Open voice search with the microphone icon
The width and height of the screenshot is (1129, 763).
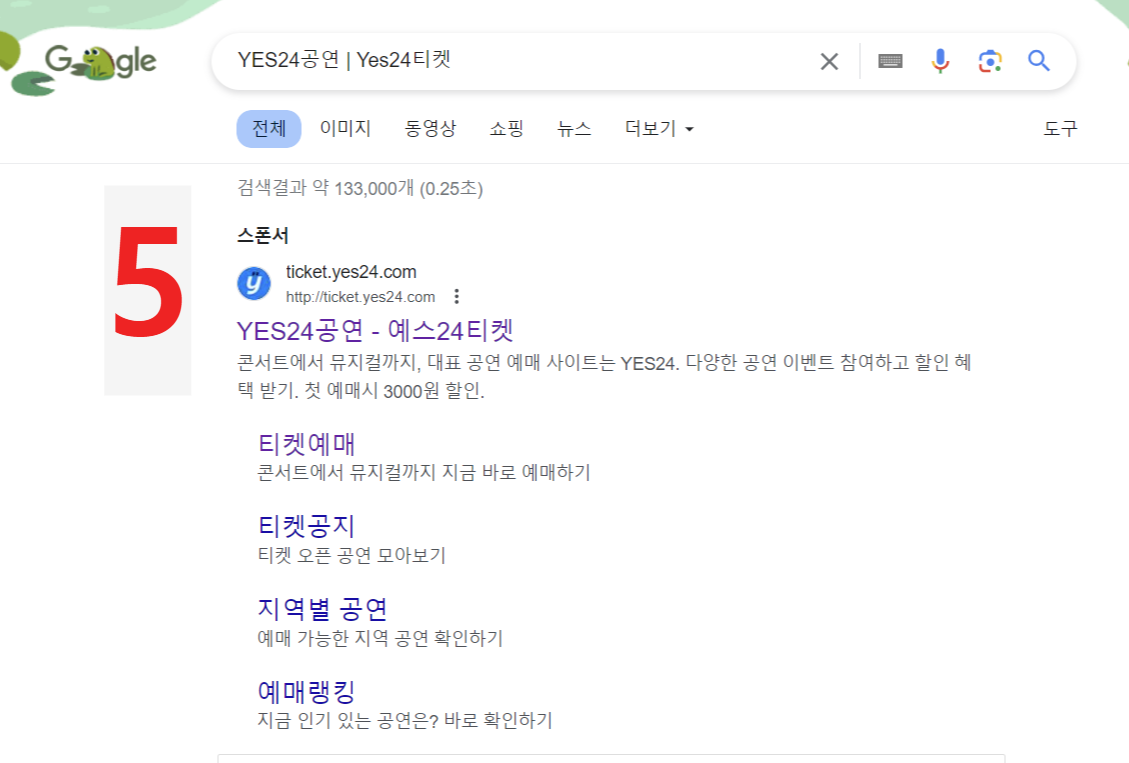(x=938, y=61)
